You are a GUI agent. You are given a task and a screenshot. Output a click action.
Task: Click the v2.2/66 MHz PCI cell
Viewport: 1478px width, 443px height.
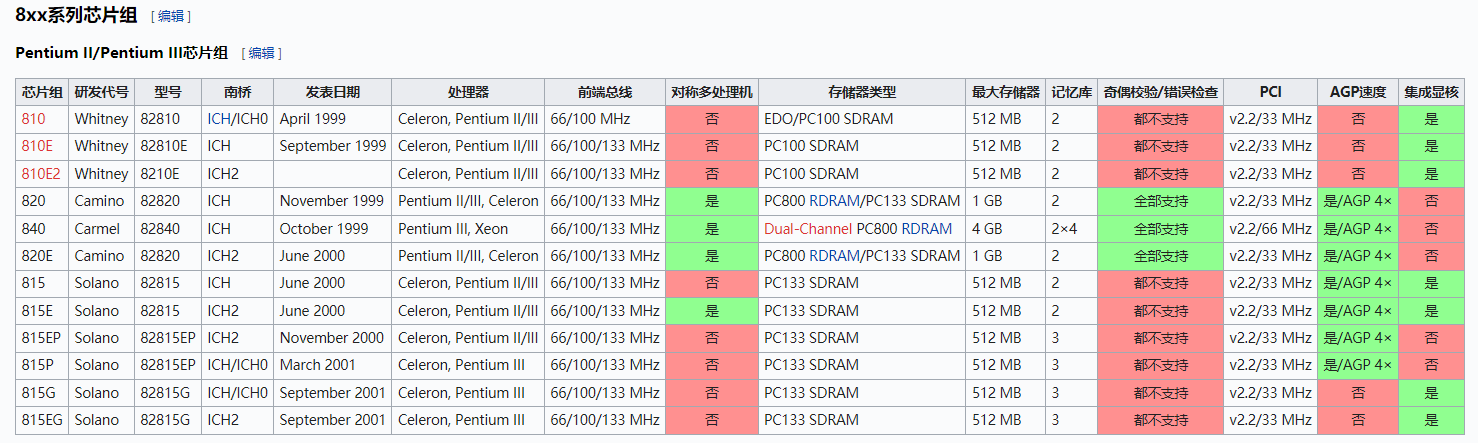click(1270, 228)
